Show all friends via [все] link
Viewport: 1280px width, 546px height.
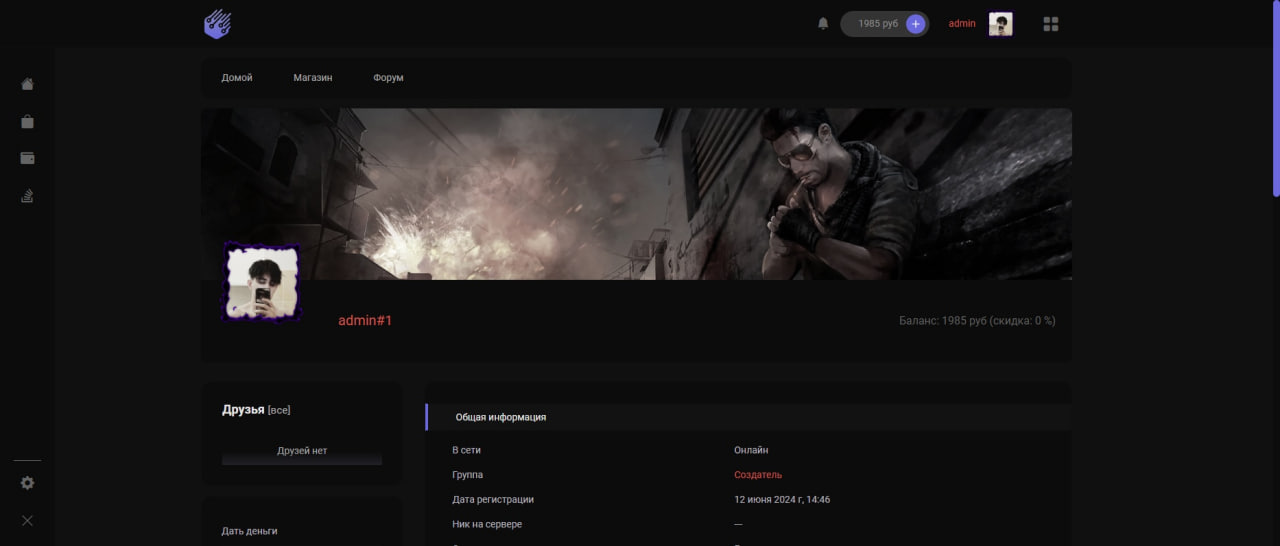pos(279,410)
